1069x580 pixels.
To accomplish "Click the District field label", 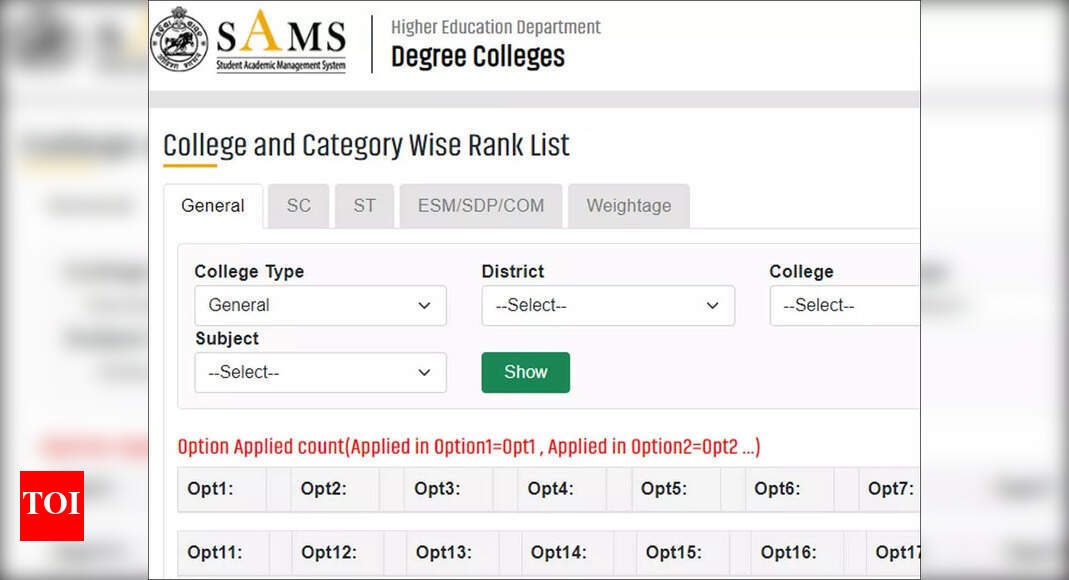I will (x=513, y=271).
